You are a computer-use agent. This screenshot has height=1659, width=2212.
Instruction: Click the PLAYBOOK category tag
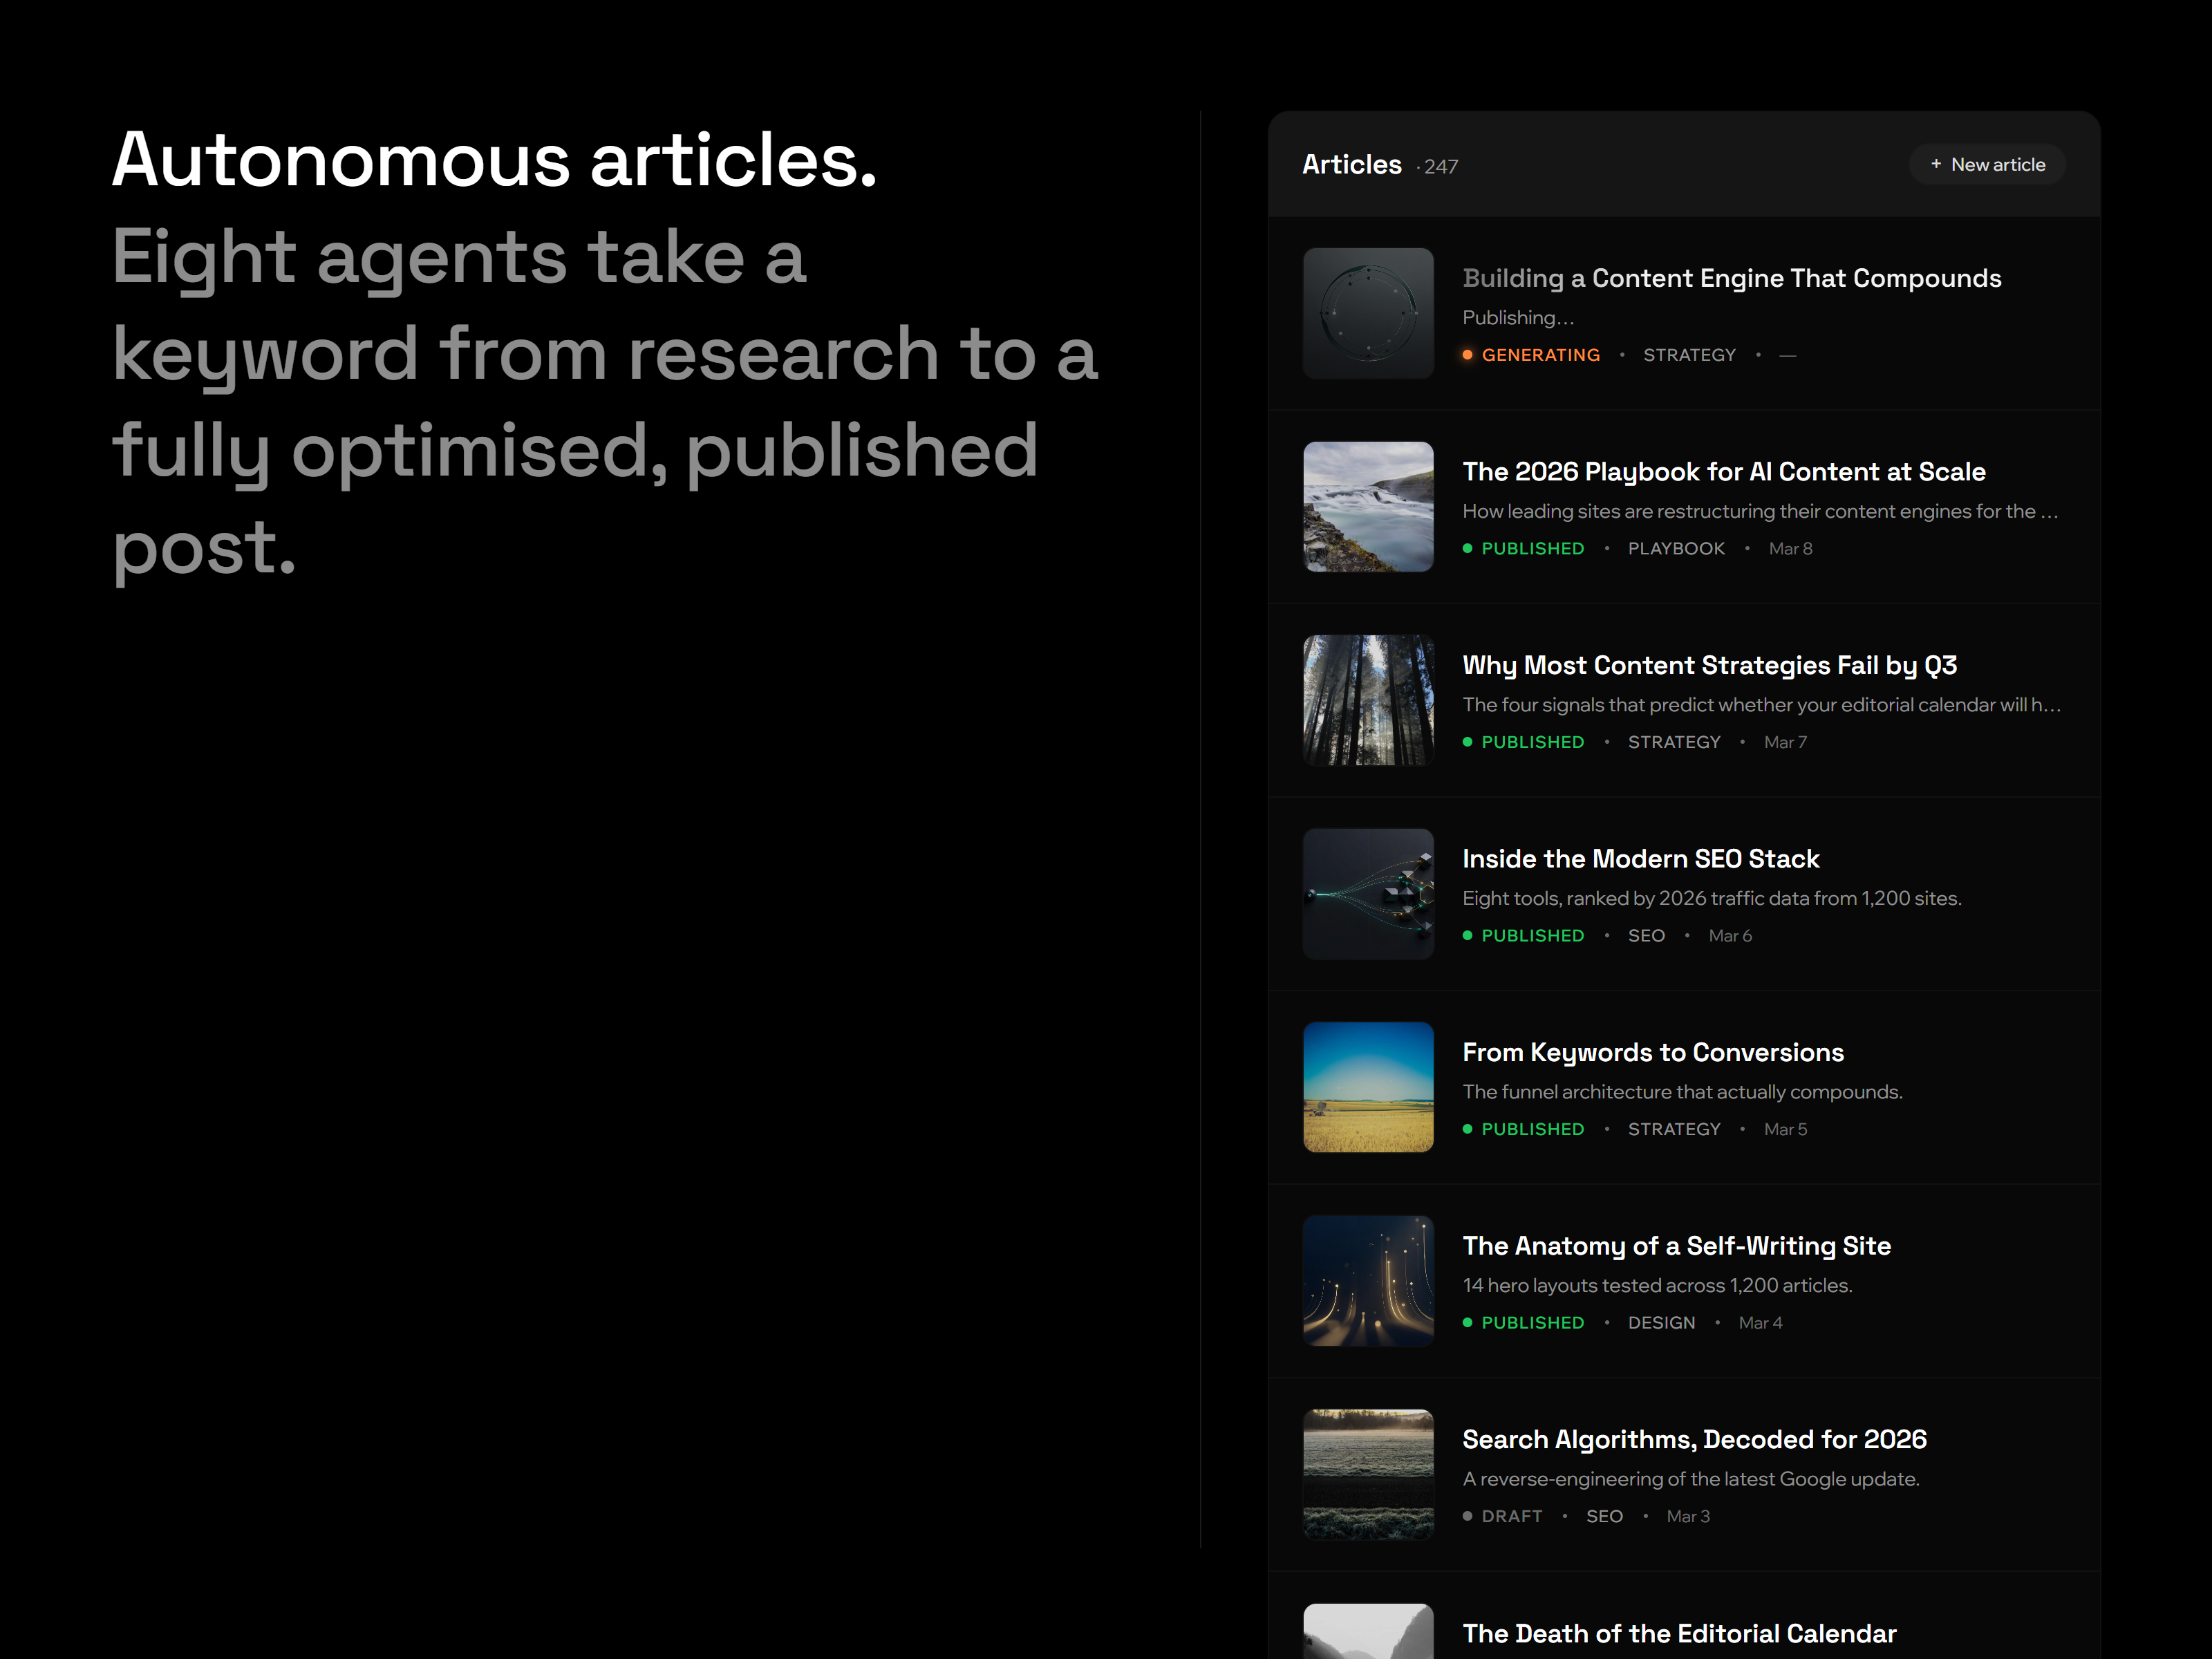(1677, 549)
